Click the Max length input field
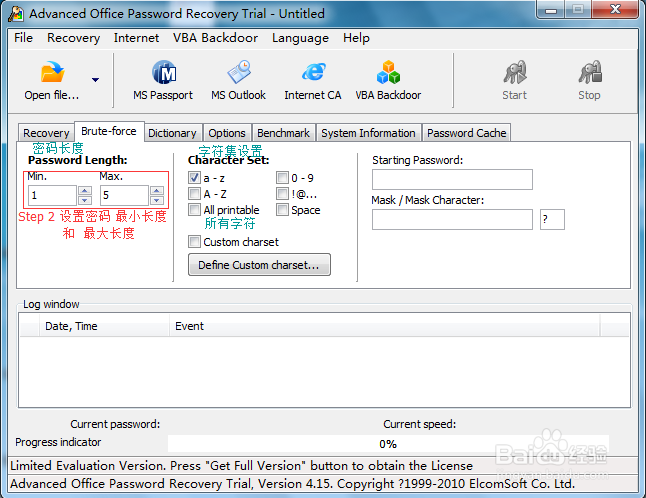 [124, 195]
